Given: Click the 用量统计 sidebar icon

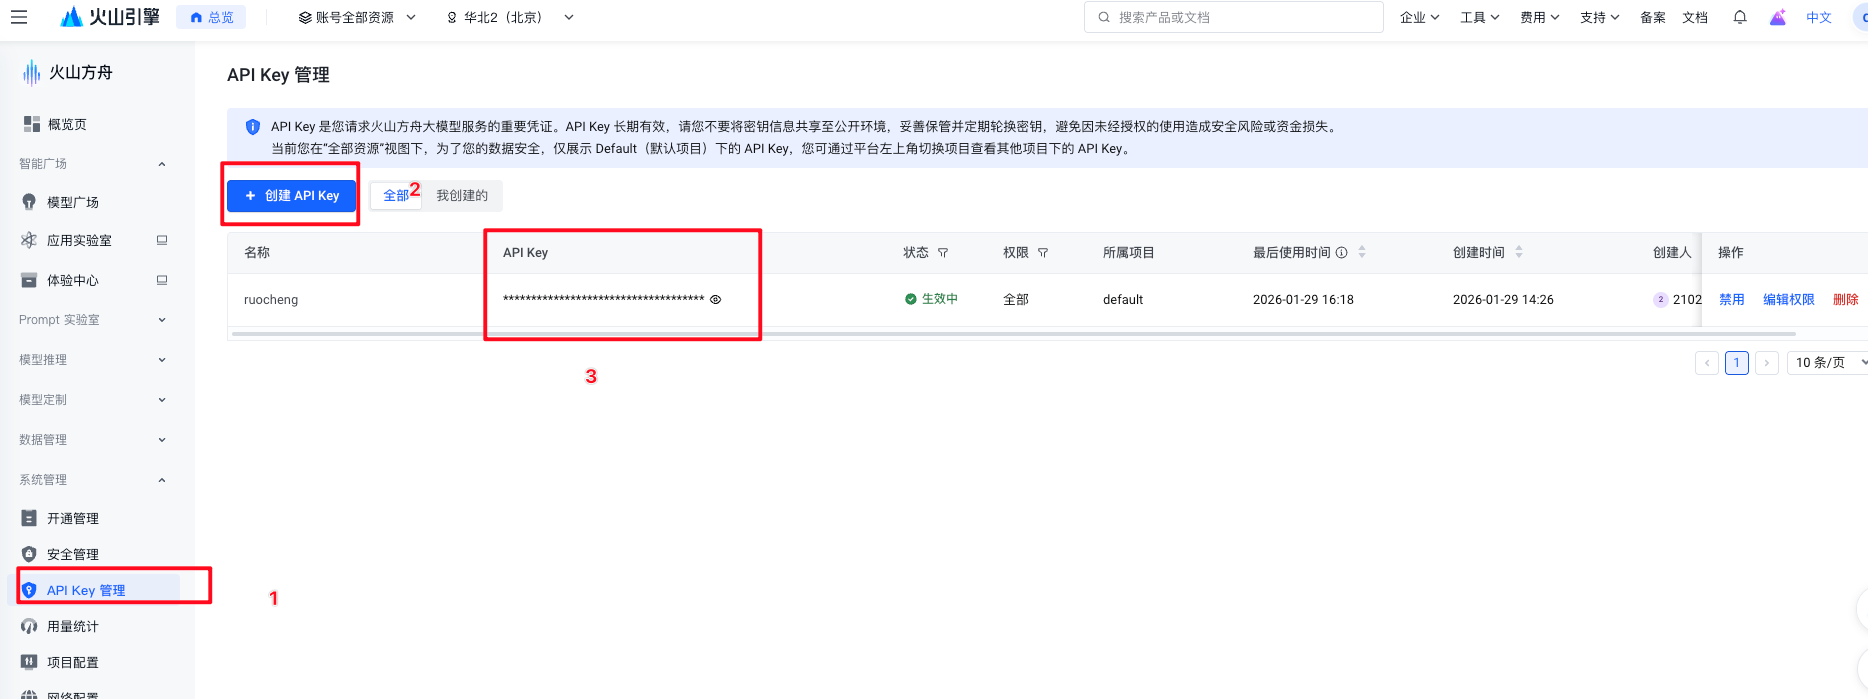Looking at the screenshot, I should click(x=29, y=626).
